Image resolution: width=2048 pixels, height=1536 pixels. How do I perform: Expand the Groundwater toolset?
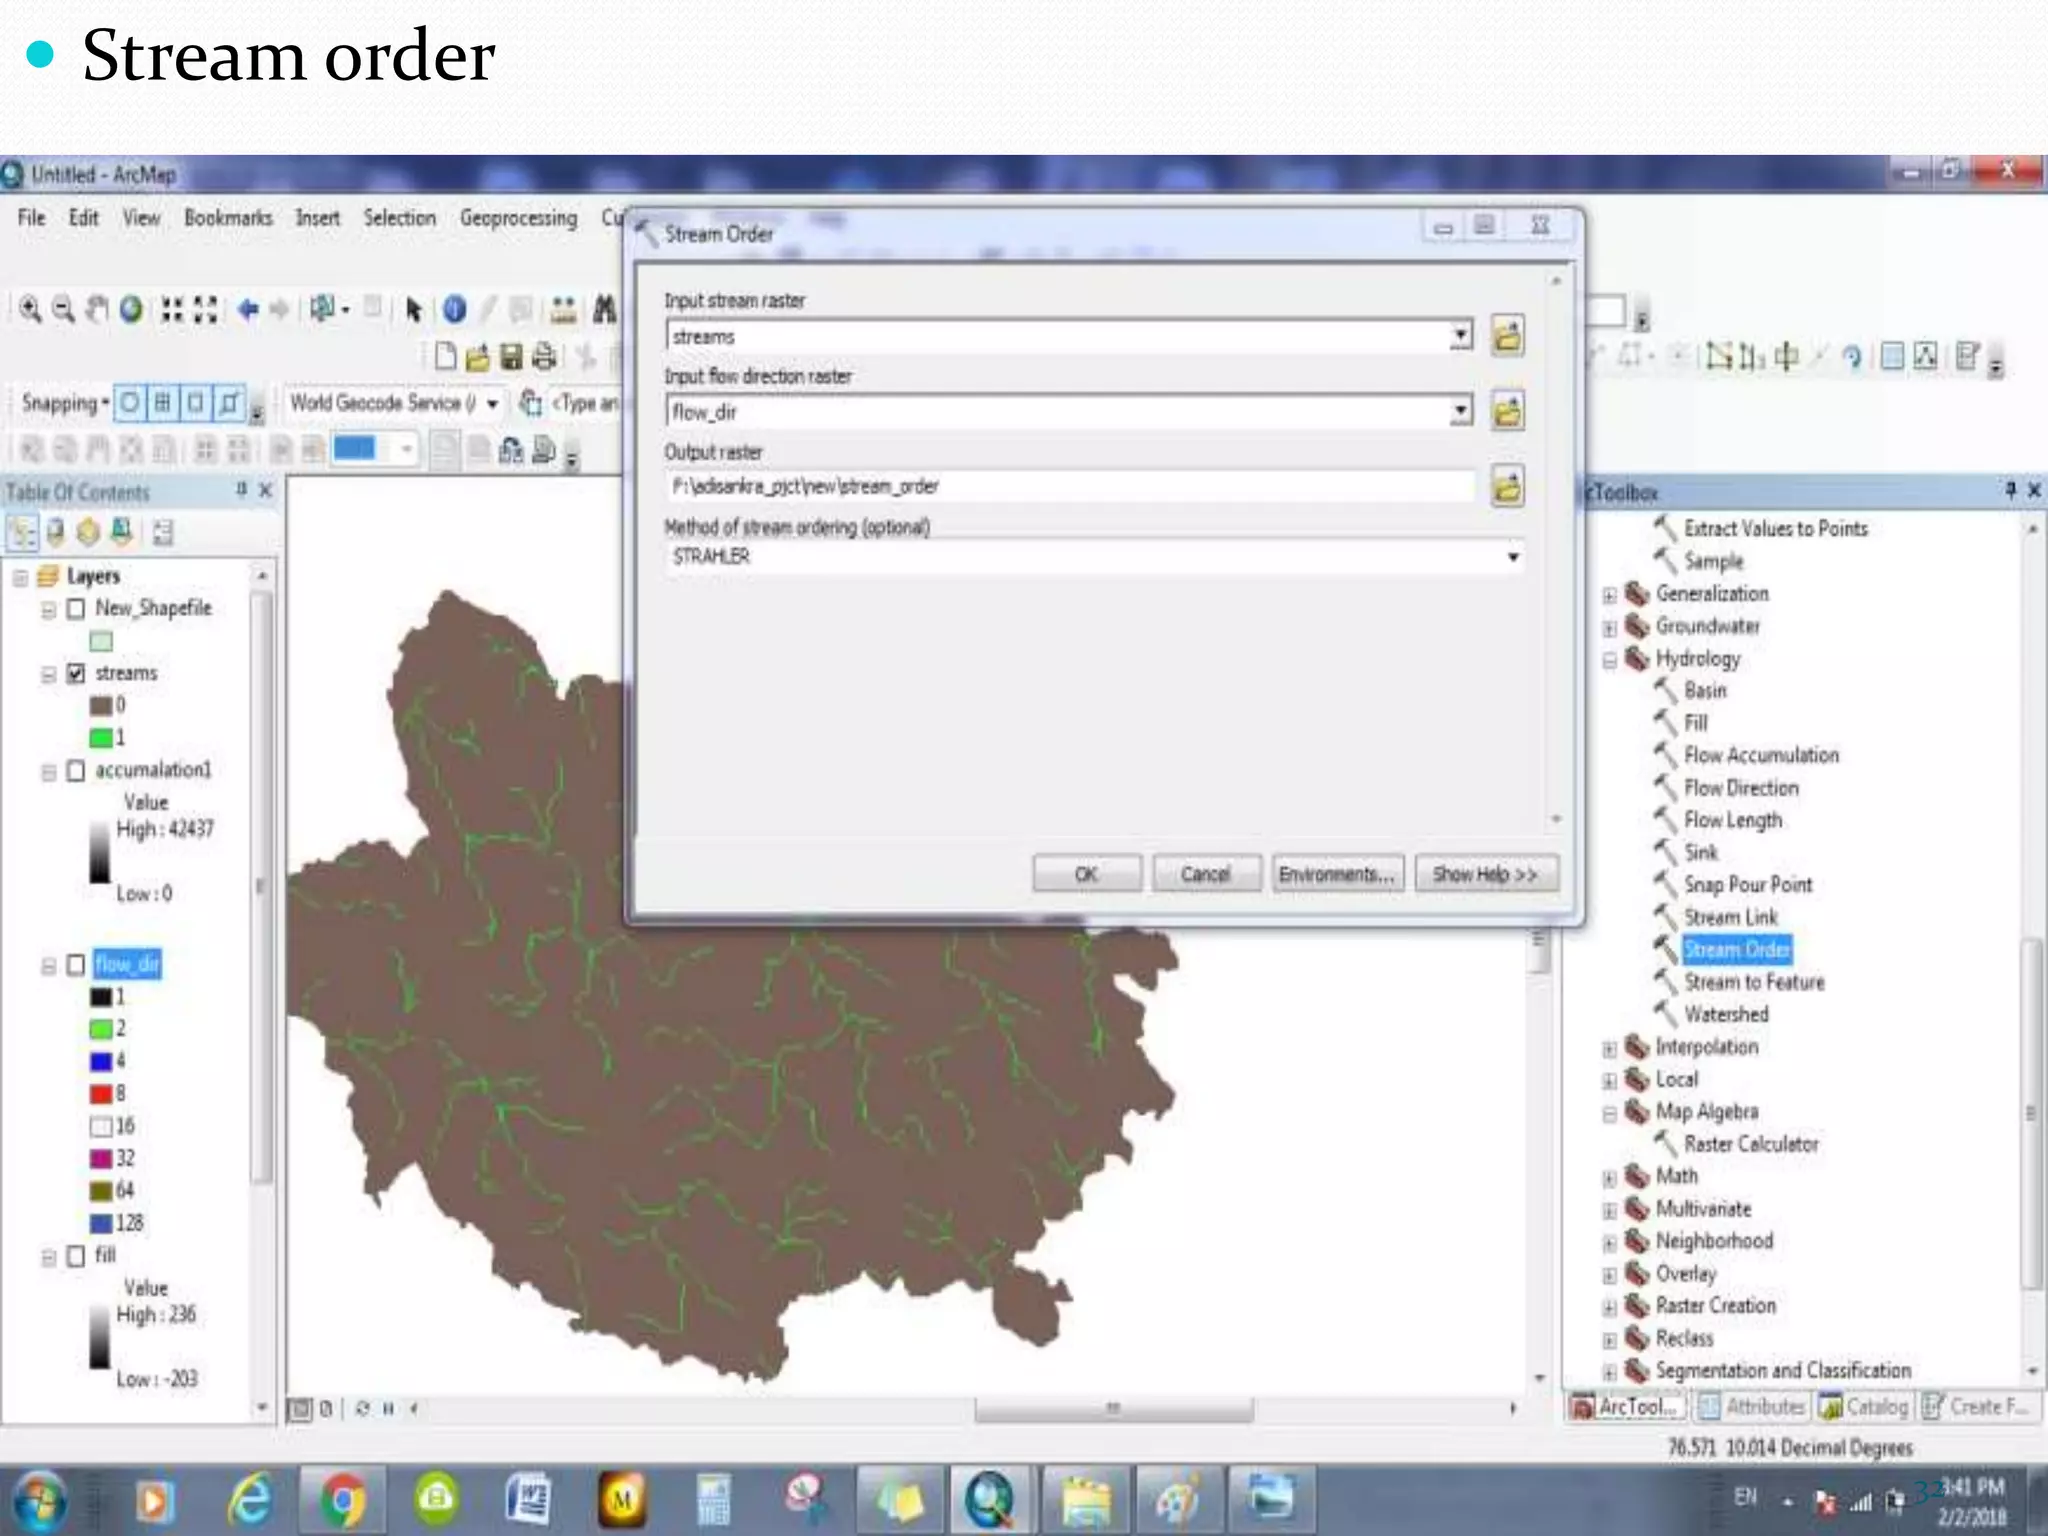[x=1609, y=628]
